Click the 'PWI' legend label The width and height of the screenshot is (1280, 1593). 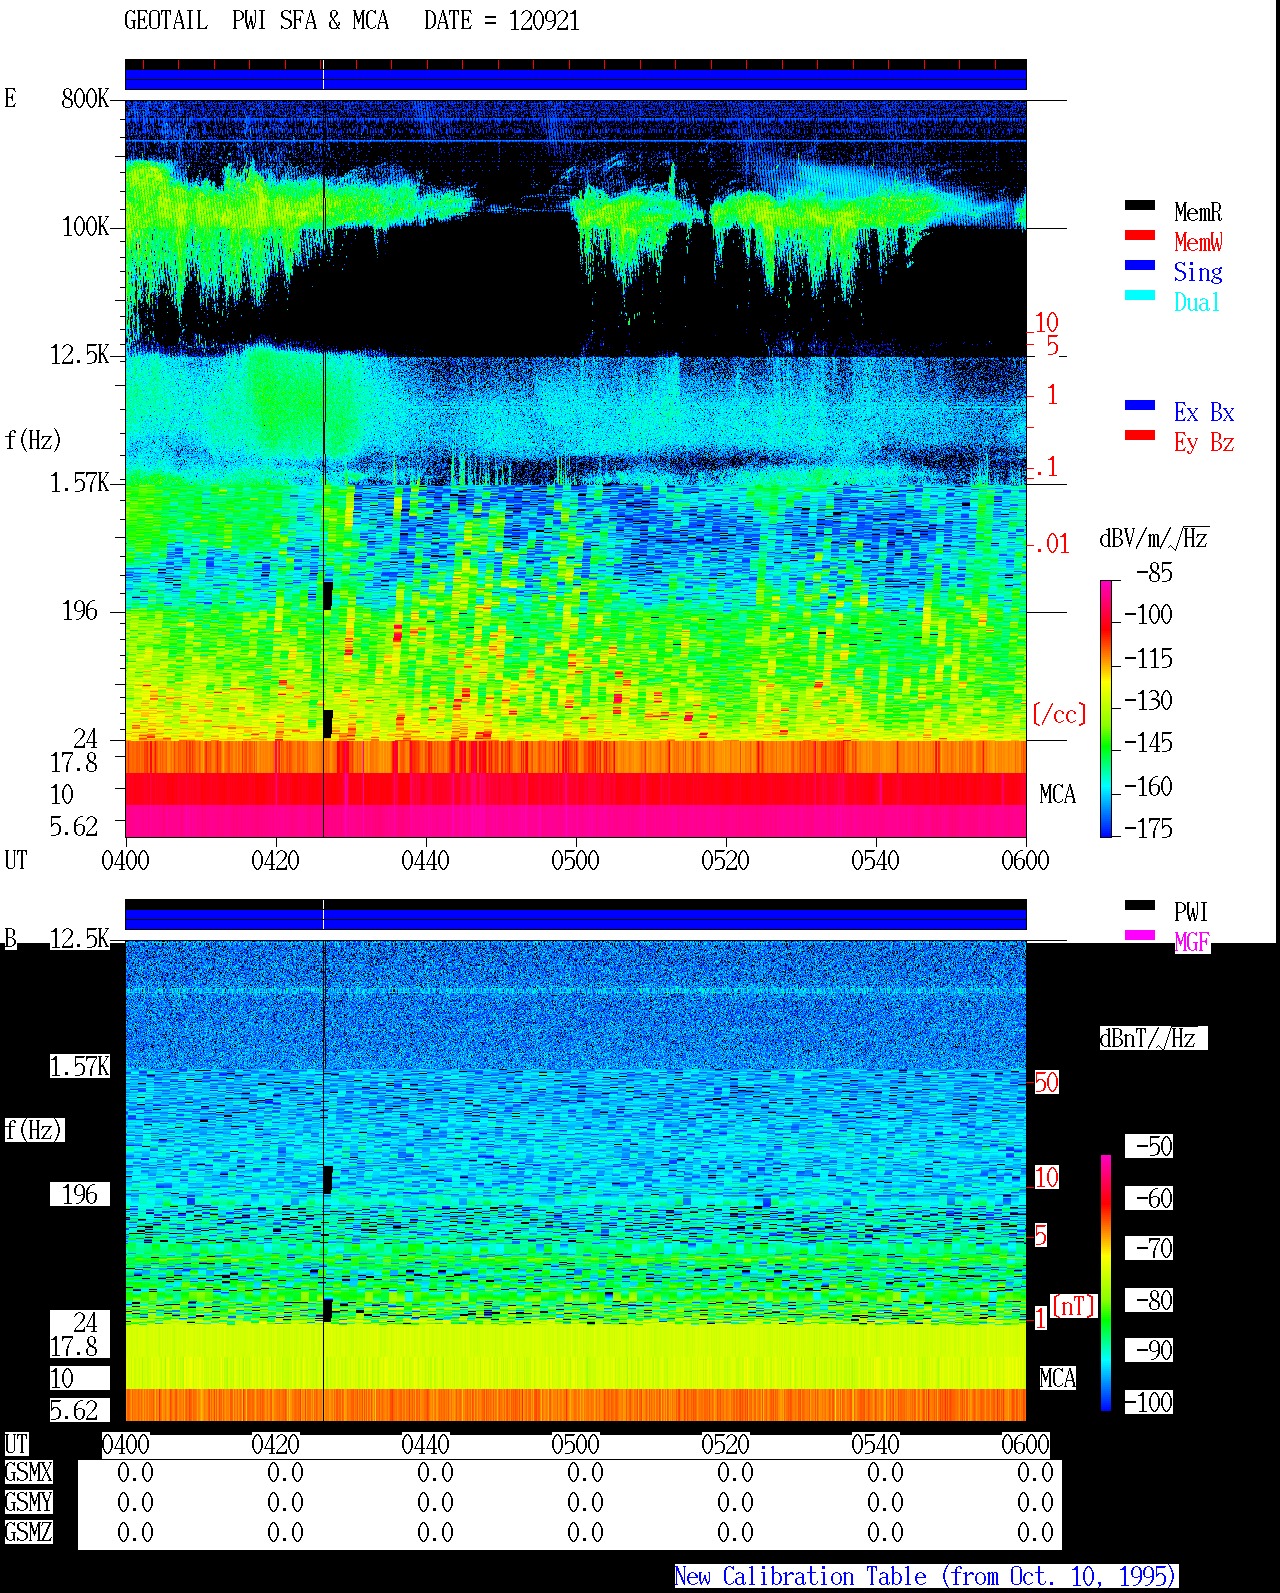point(1191,912)
